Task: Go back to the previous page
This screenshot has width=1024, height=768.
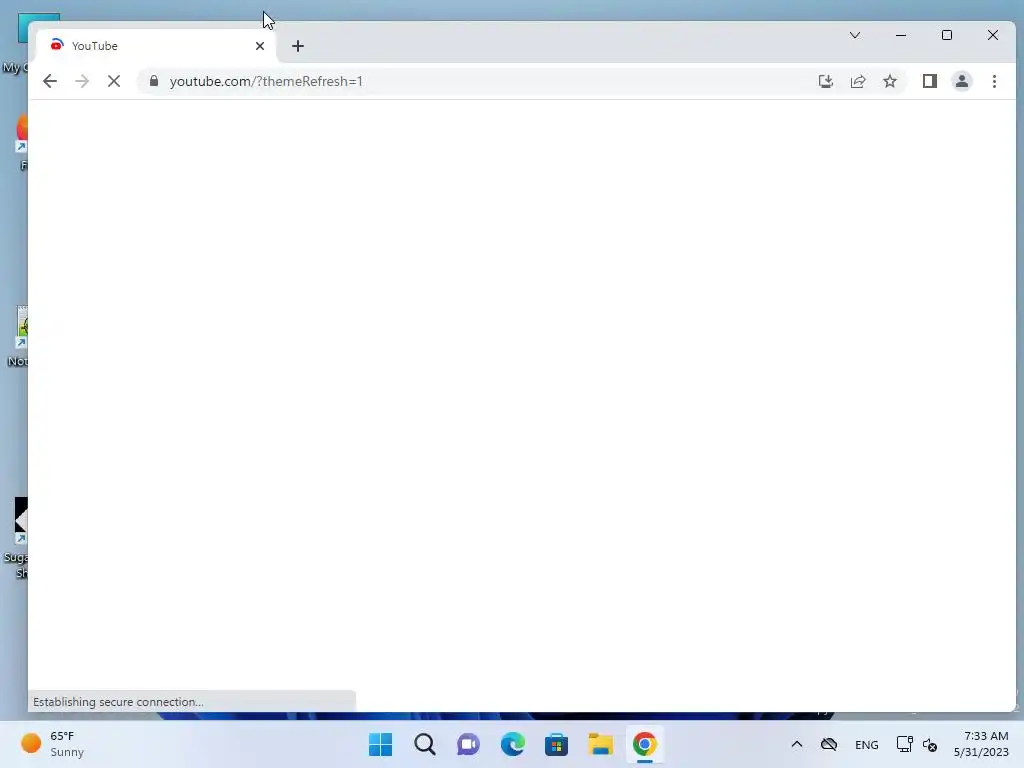Action: click(x=50, y=81)
